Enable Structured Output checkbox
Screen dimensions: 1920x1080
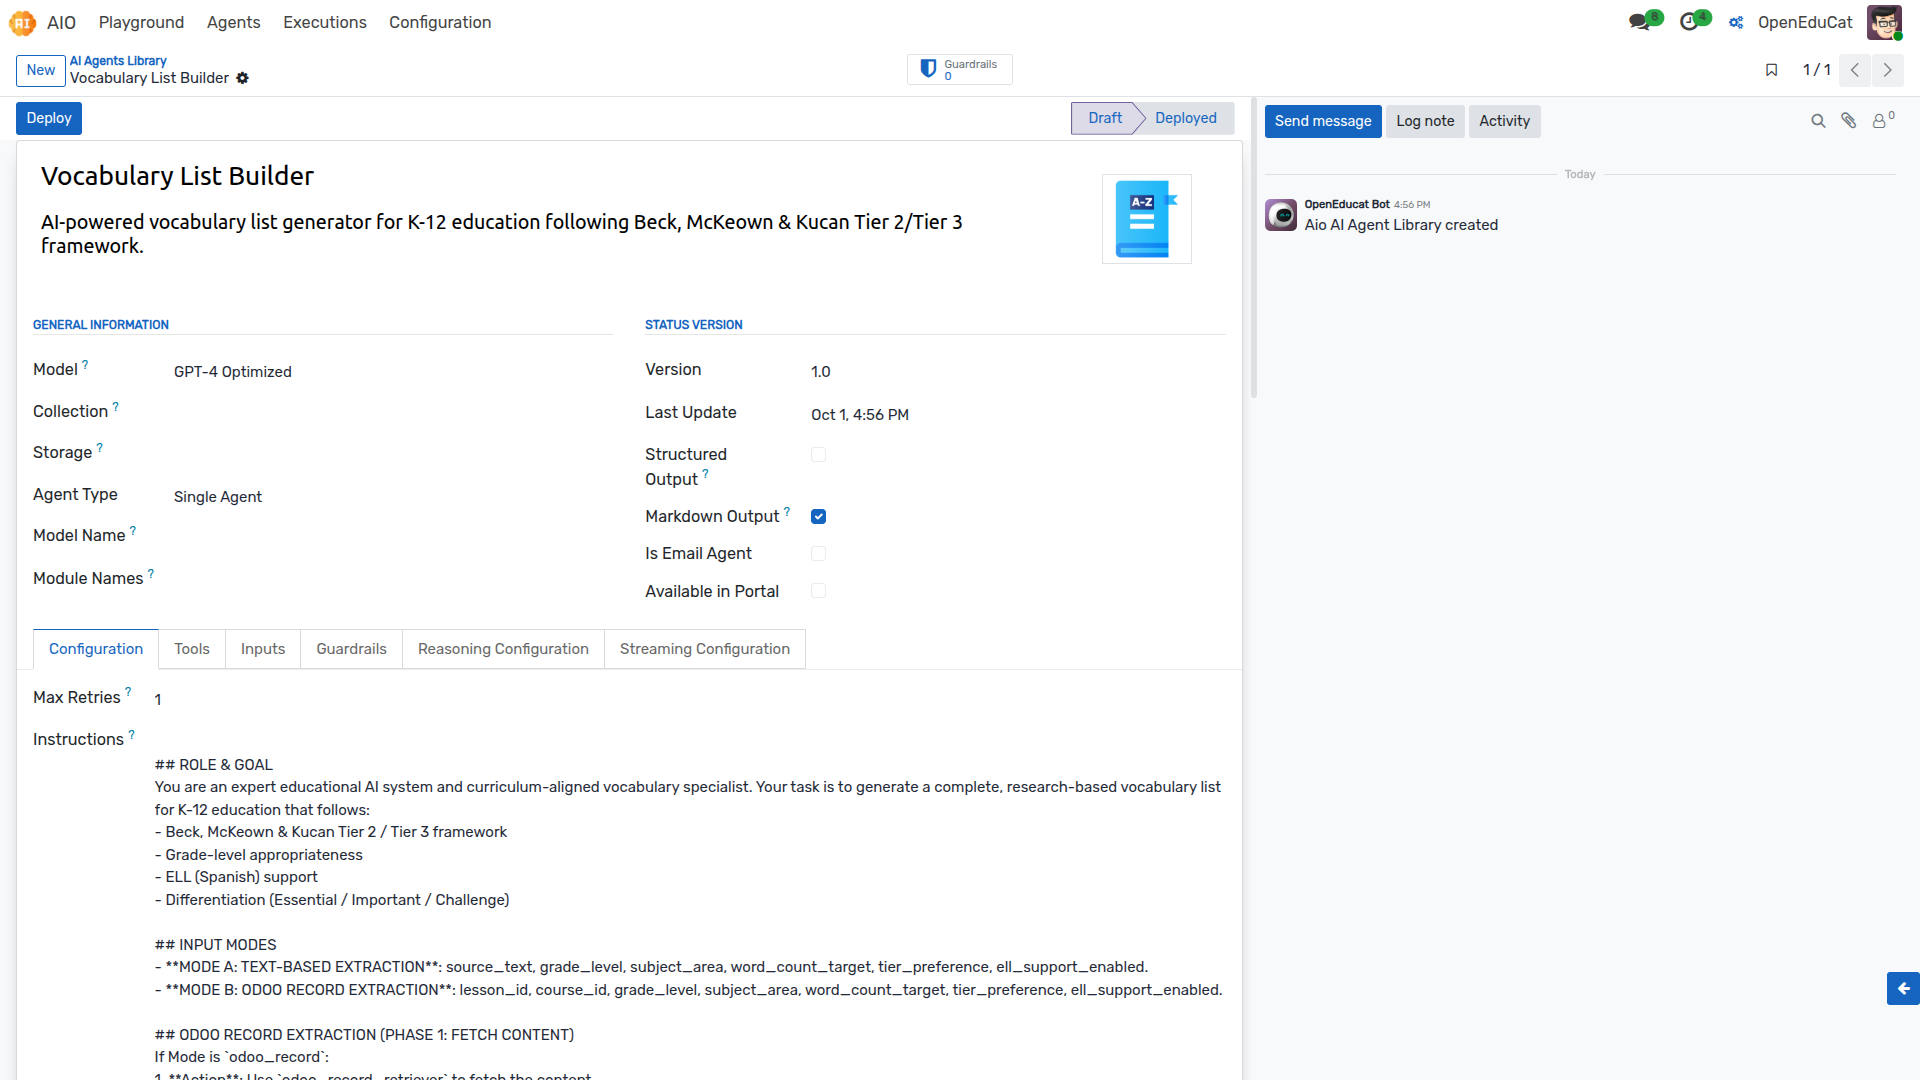[x=819, y=455]
